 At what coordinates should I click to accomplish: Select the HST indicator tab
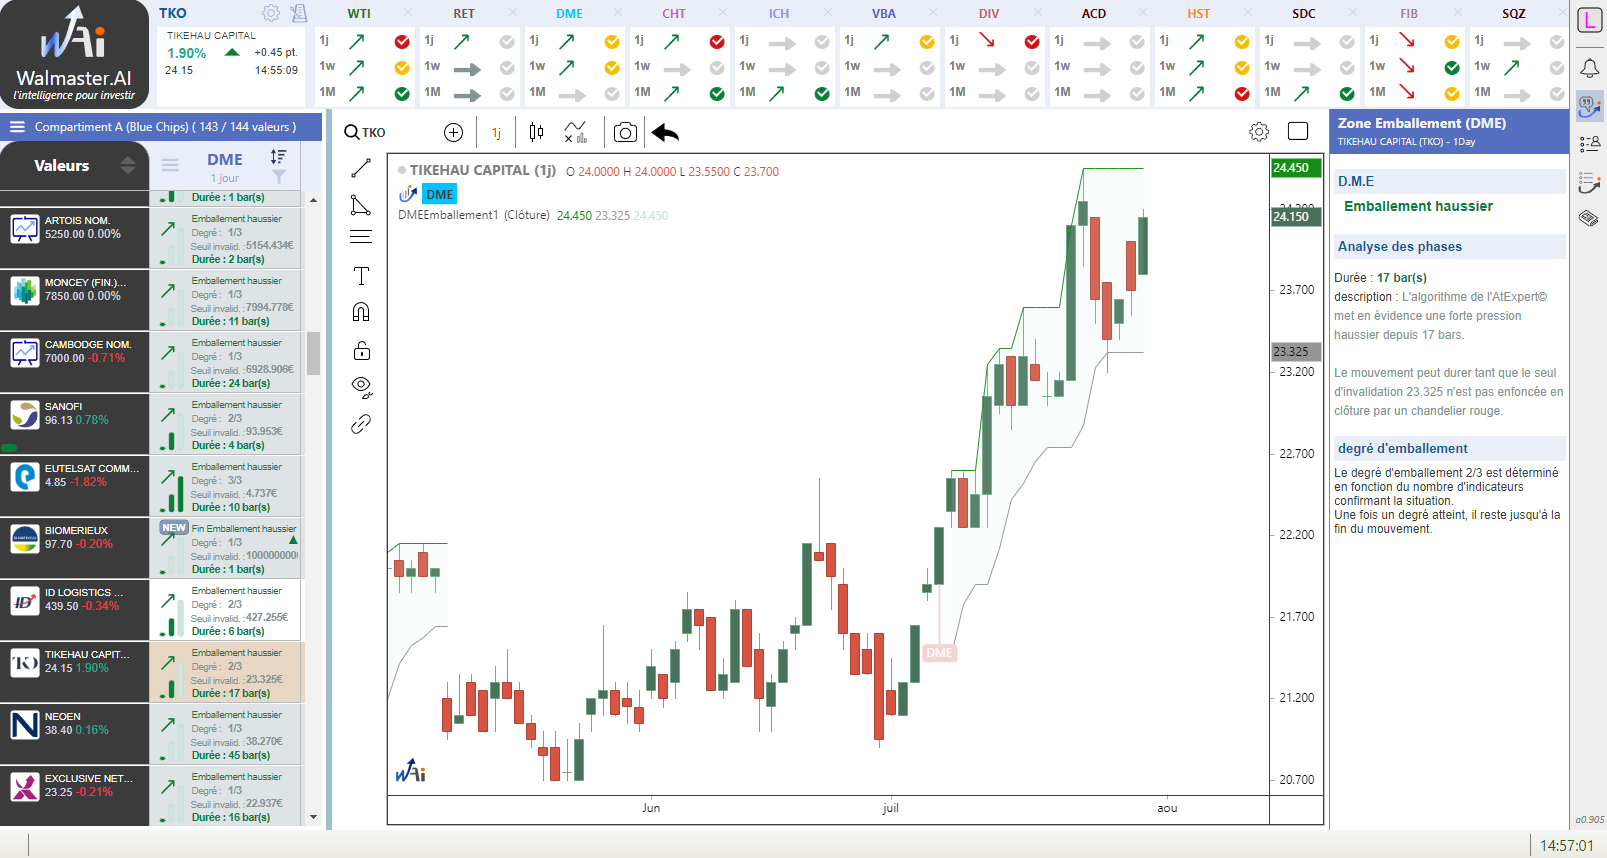coord(1199,14)
